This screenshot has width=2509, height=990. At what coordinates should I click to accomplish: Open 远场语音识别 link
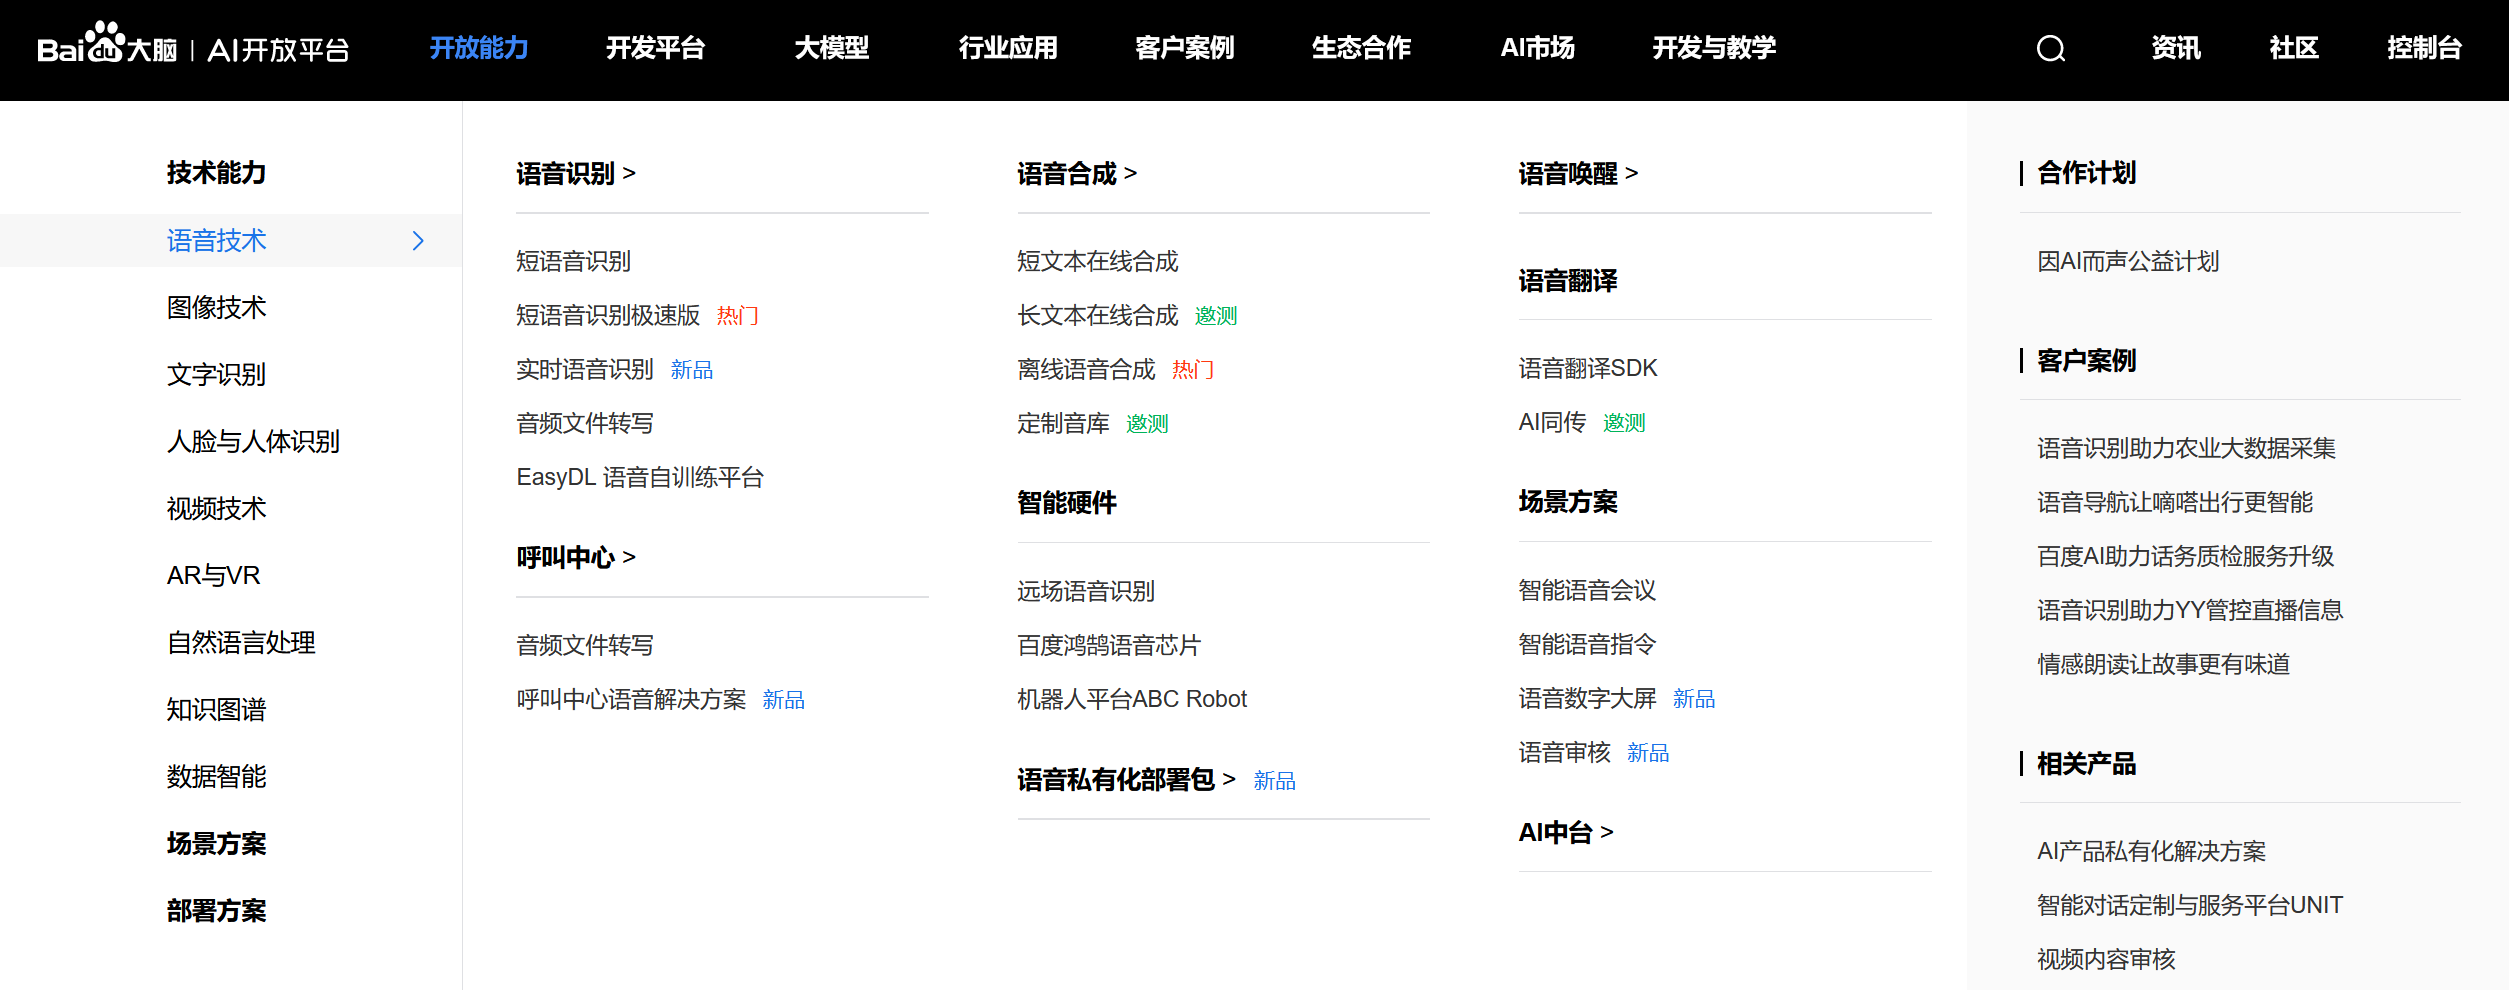[1086, 592]
